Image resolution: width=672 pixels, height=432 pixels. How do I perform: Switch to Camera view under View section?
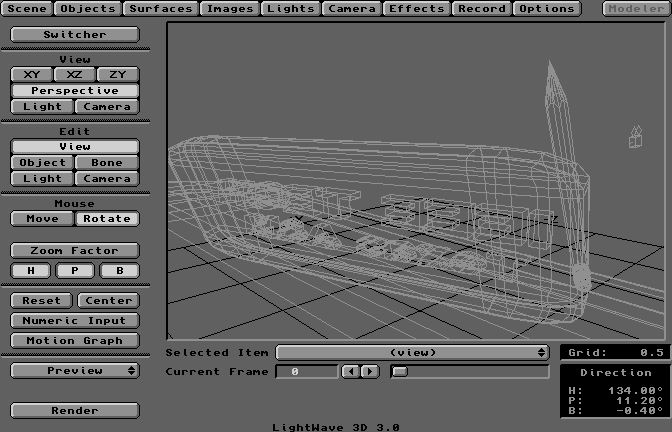[107, 107]
